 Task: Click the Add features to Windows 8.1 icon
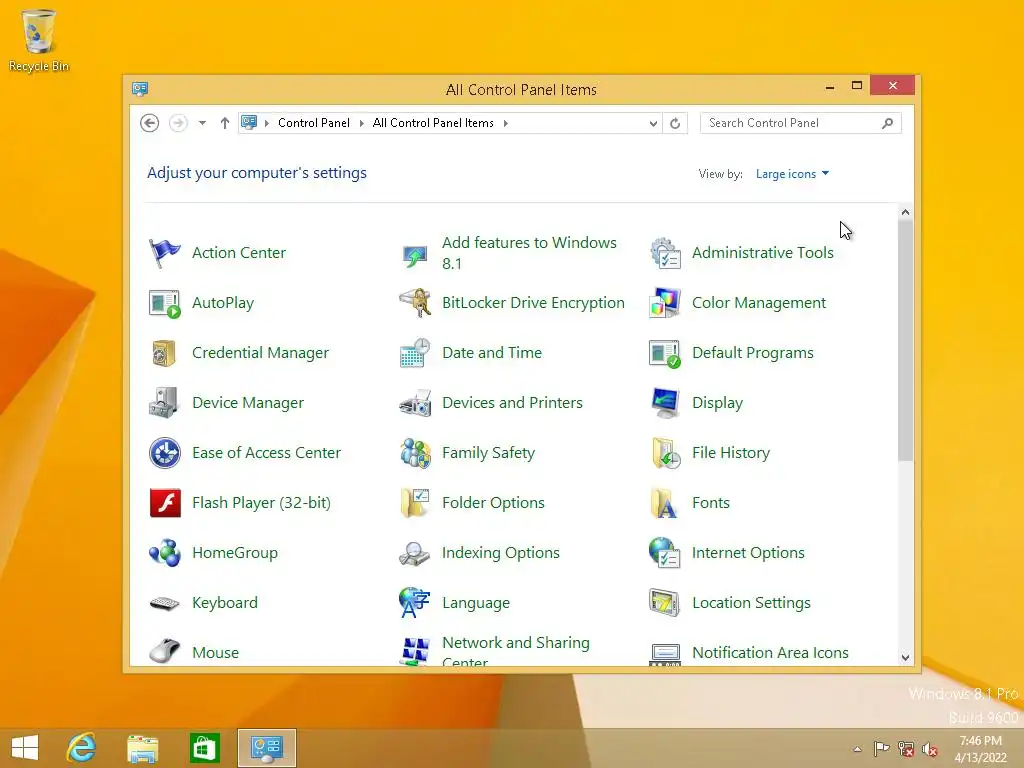(415, 255)
